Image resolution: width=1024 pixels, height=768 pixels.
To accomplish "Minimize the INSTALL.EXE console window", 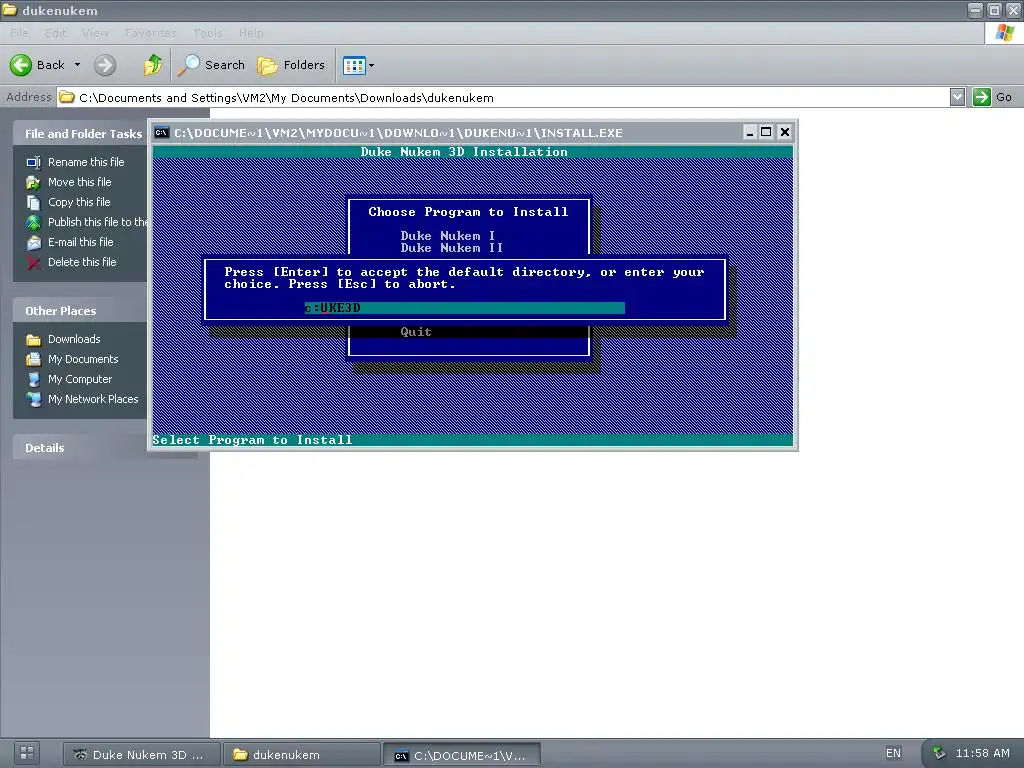I will point(750,132).
